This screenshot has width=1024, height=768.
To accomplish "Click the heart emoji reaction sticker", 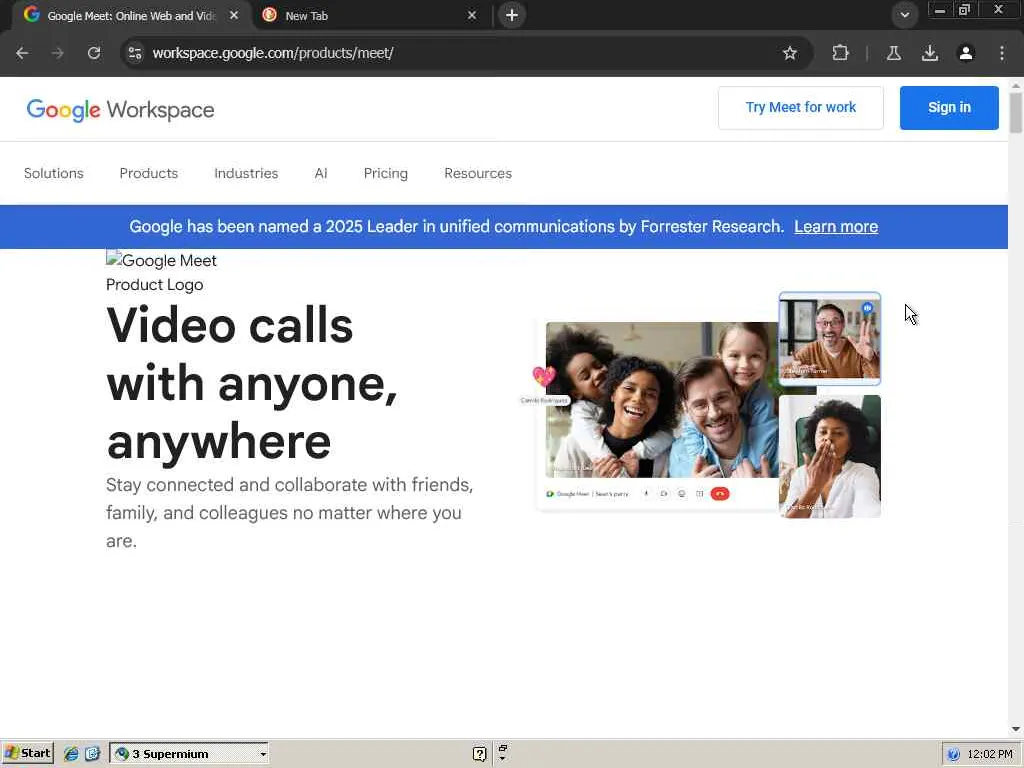I will [x=543, y=376].
